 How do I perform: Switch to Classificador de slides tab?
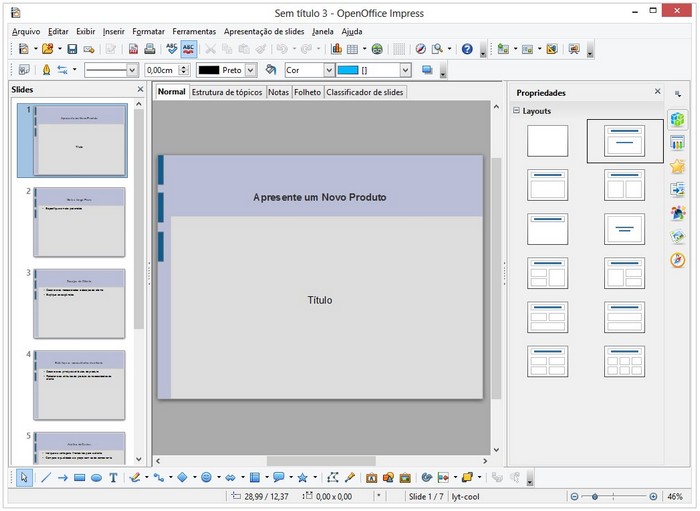pos(364,92)
